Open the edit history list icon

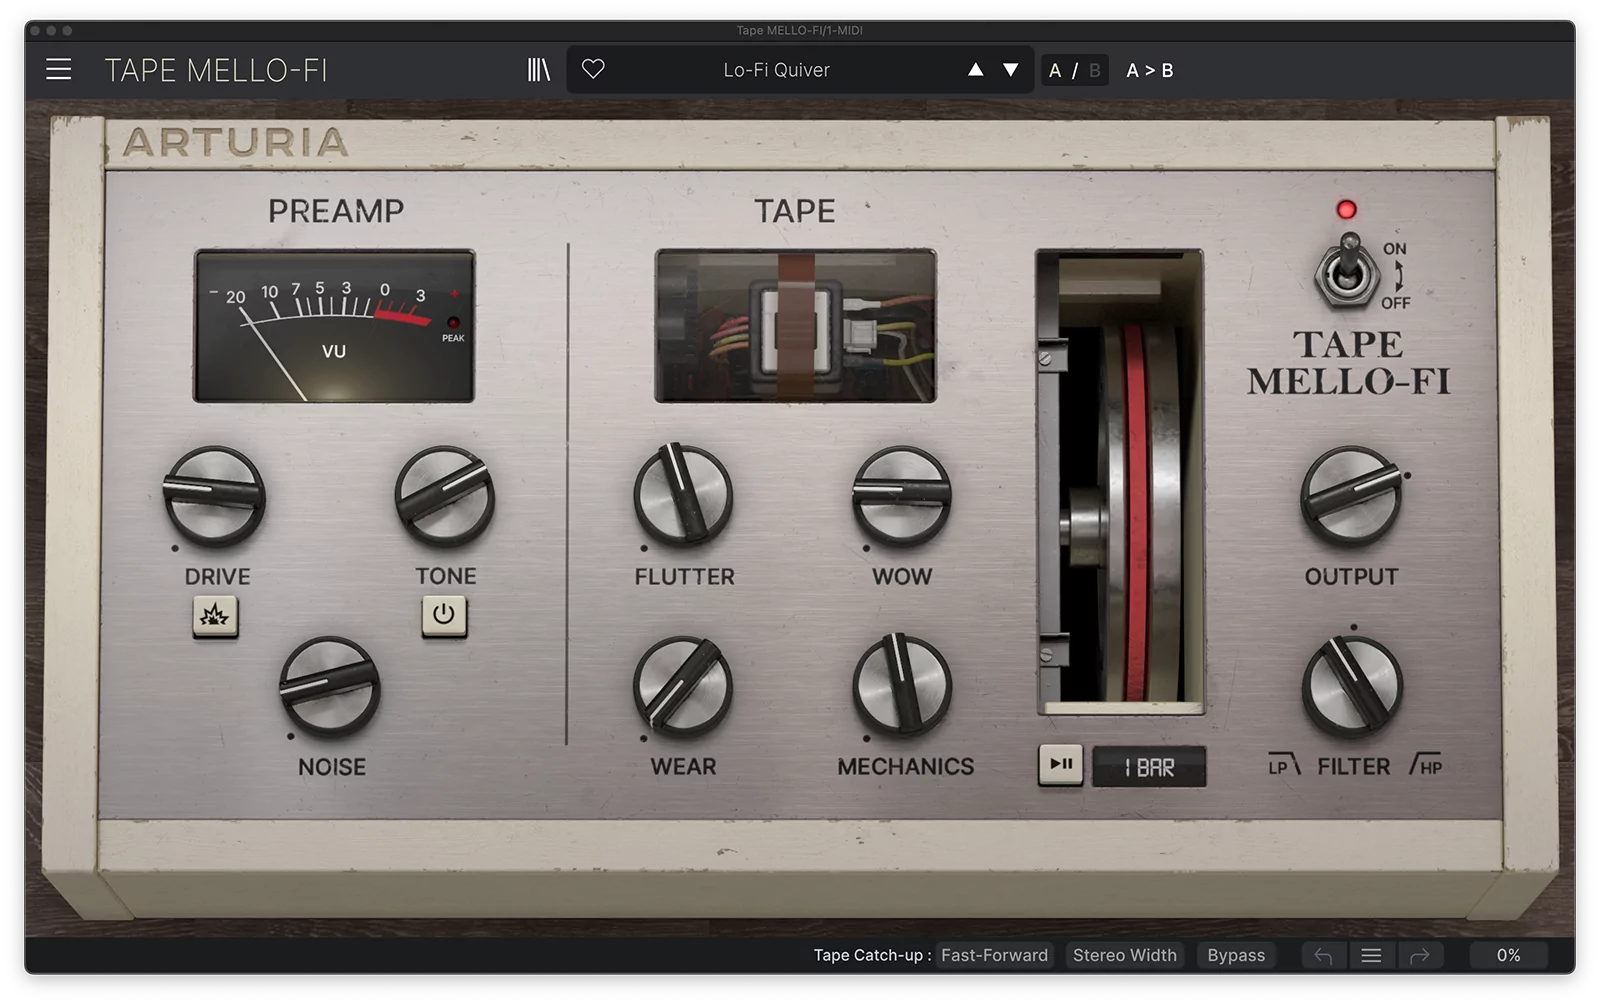(1371, 956)
